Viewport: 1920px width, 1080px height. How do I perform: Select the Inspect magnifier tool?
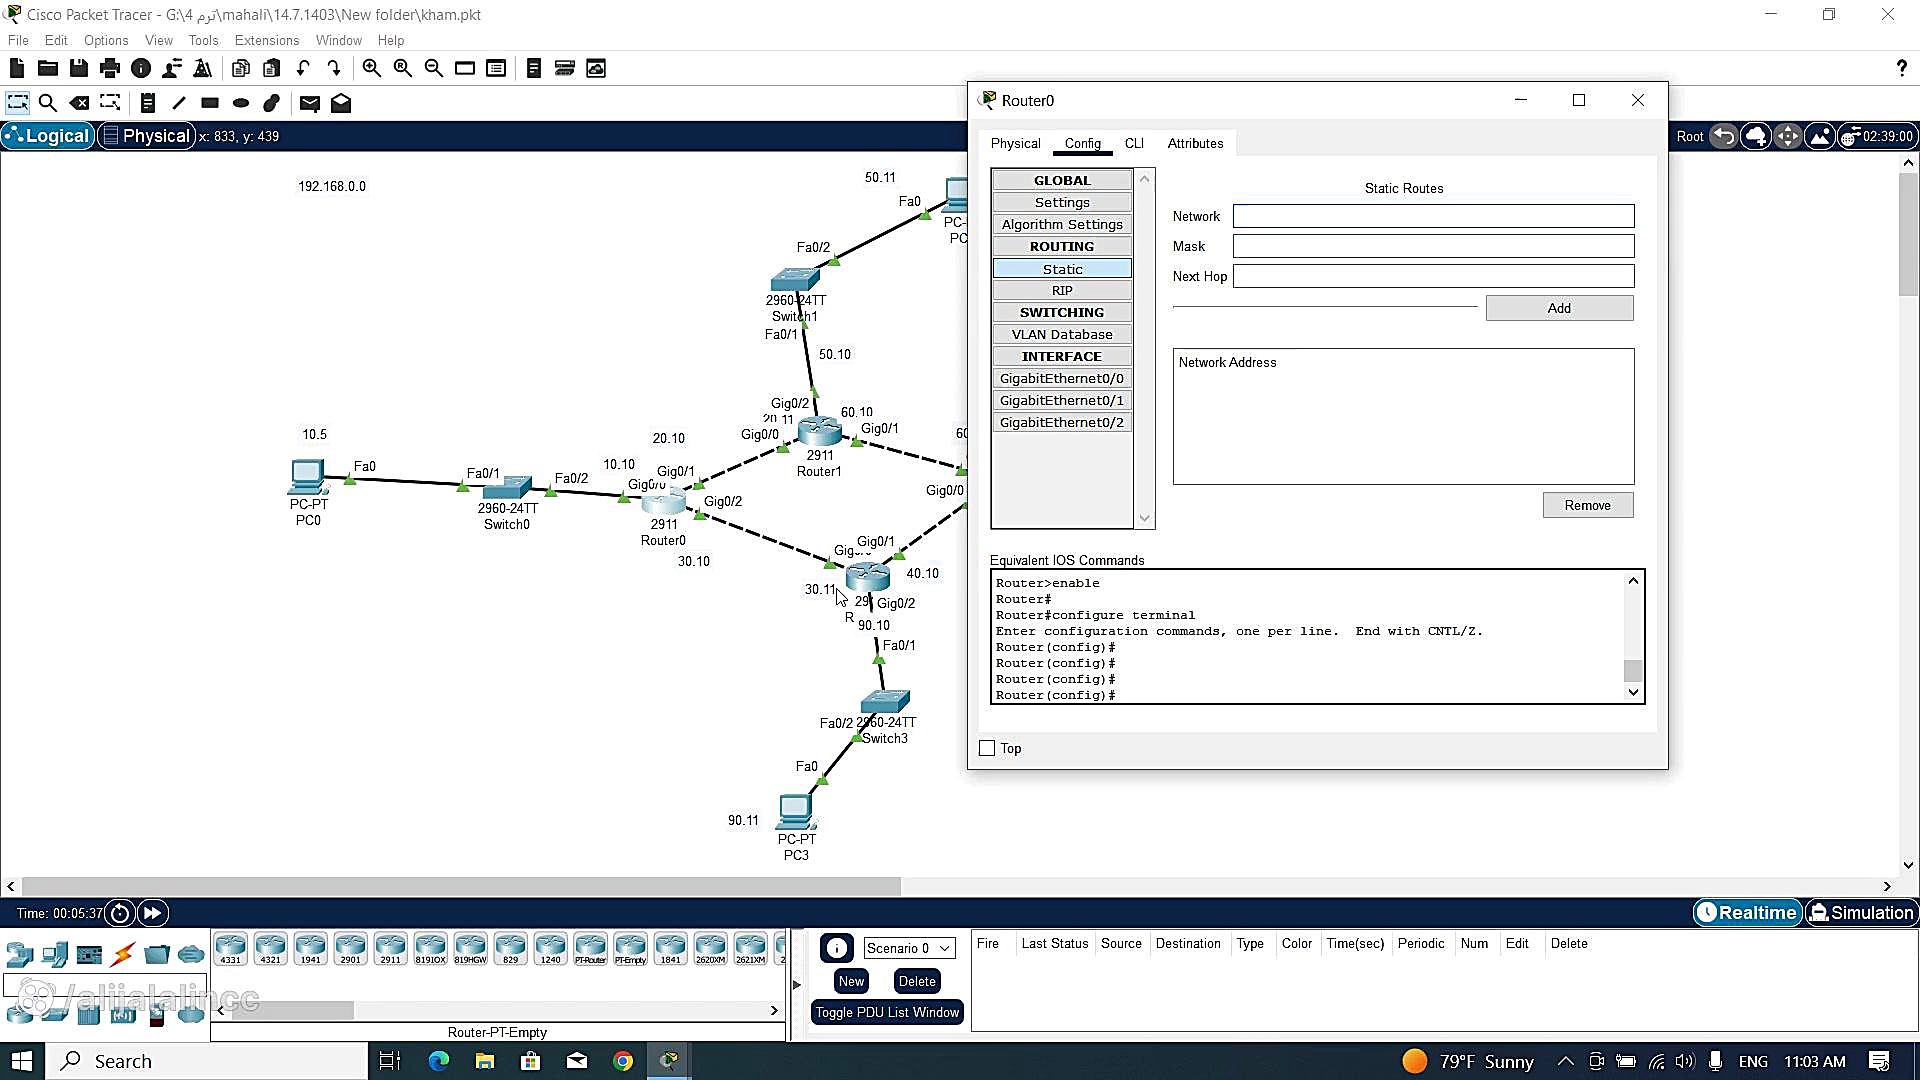[x=47, y=103]
